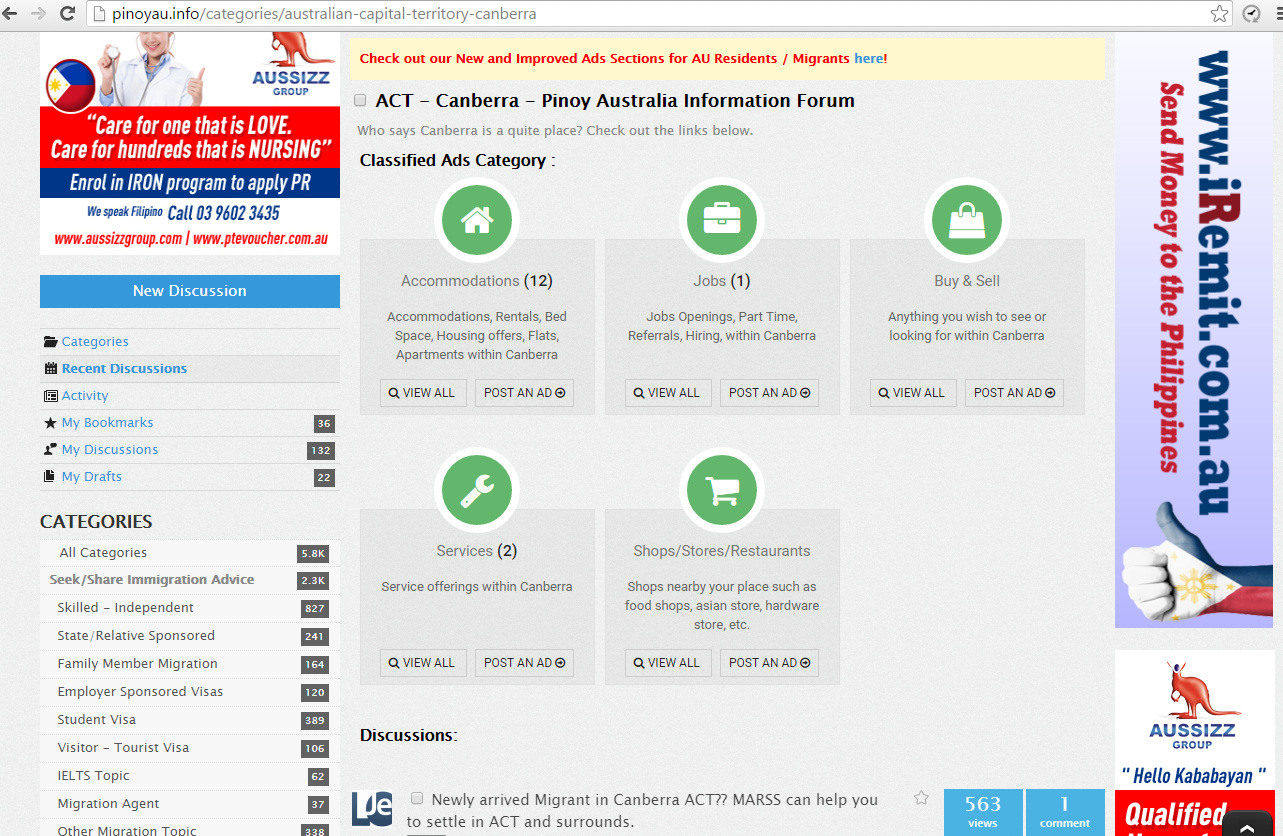Follow the 'here' link in yellow banner
The height and width of the screenshot is (836, 1283).
tap(868, 59)
